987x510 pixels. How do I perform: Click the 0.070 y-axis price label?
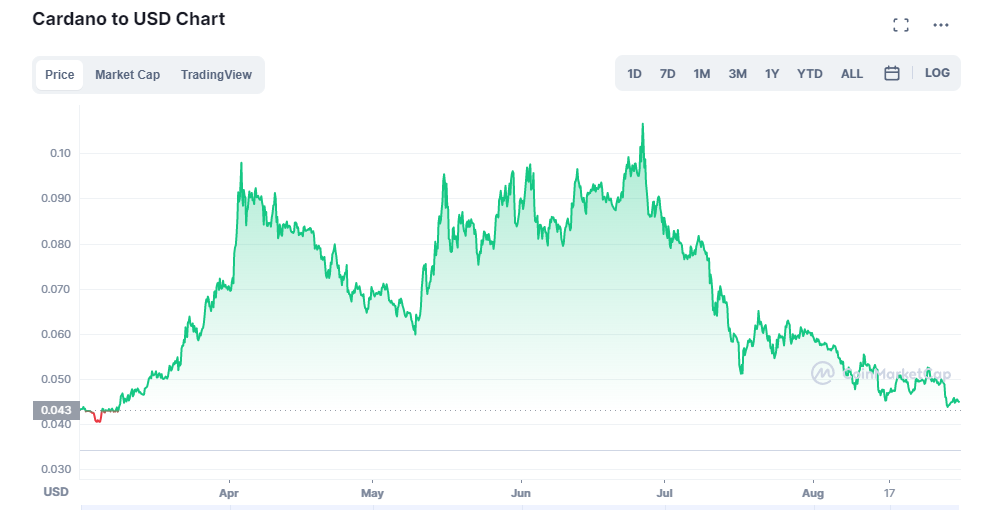56,290
